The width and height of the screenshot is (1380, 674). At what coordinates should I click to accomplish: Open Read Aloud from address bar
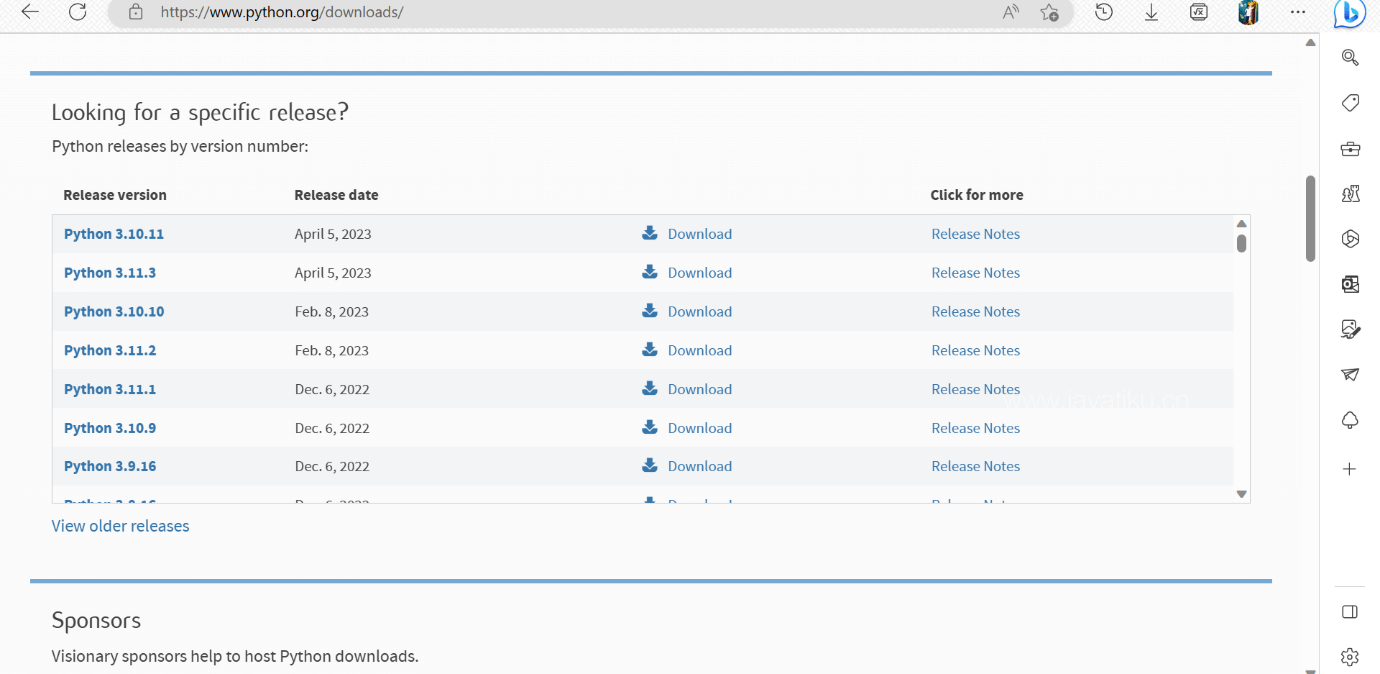pyautogui.click(x=1011, y=12)
